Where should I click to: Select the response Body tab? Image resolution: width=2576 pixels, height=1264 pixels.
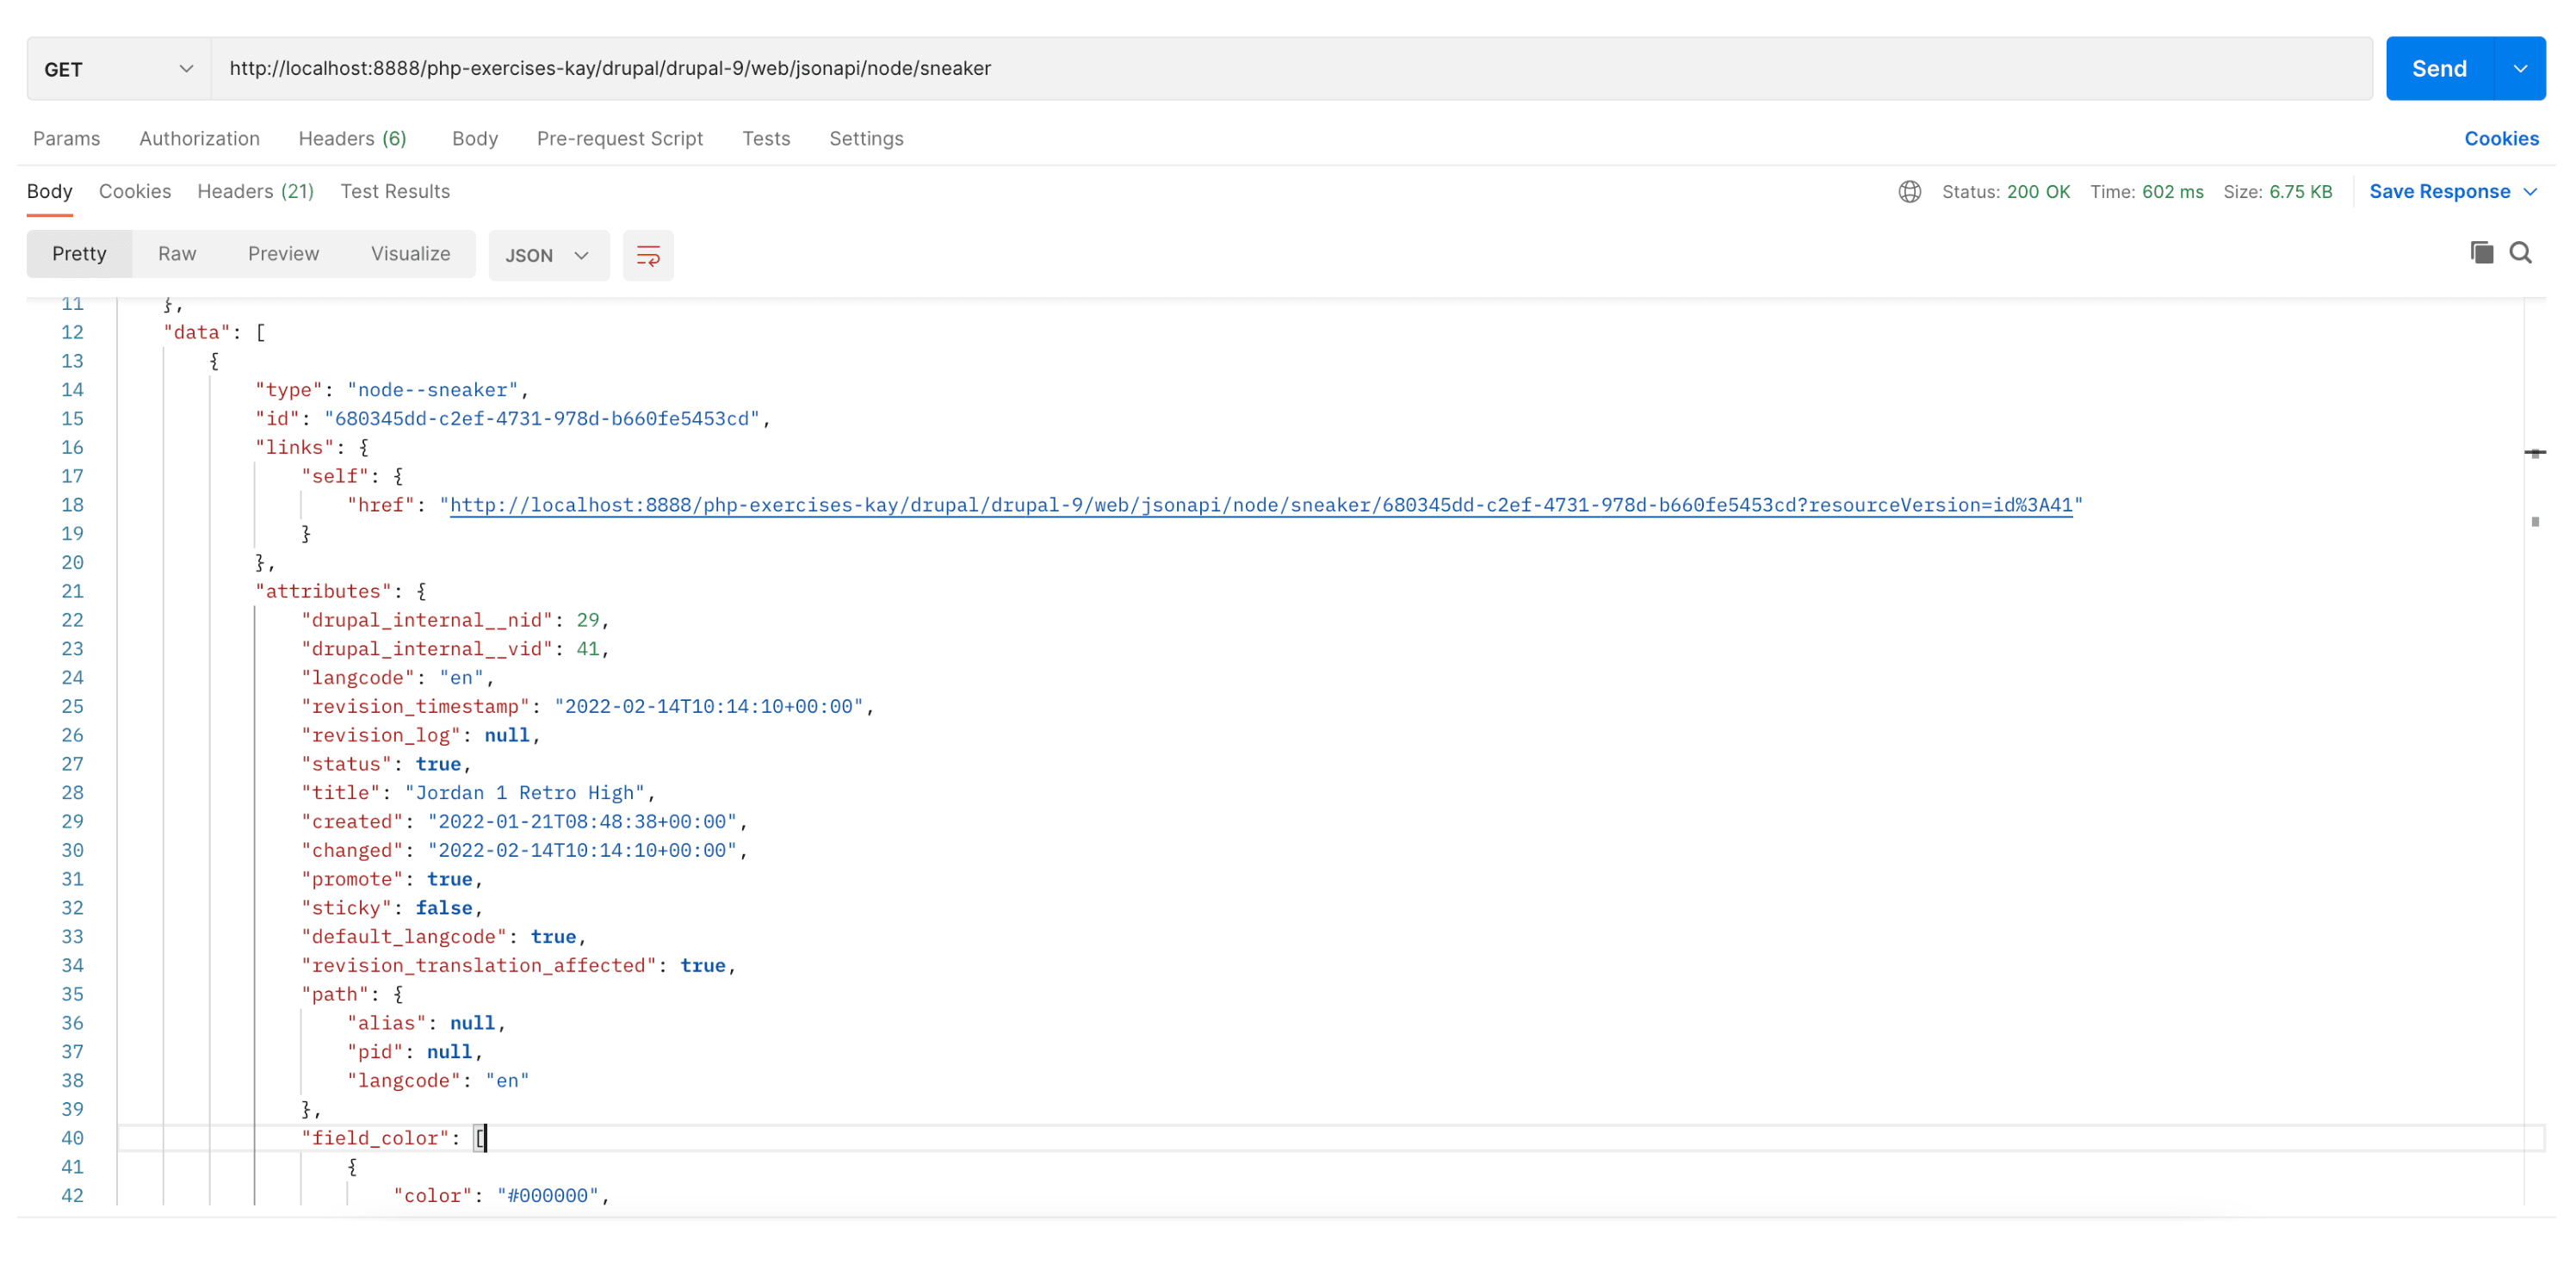click(x=49, y=191)
